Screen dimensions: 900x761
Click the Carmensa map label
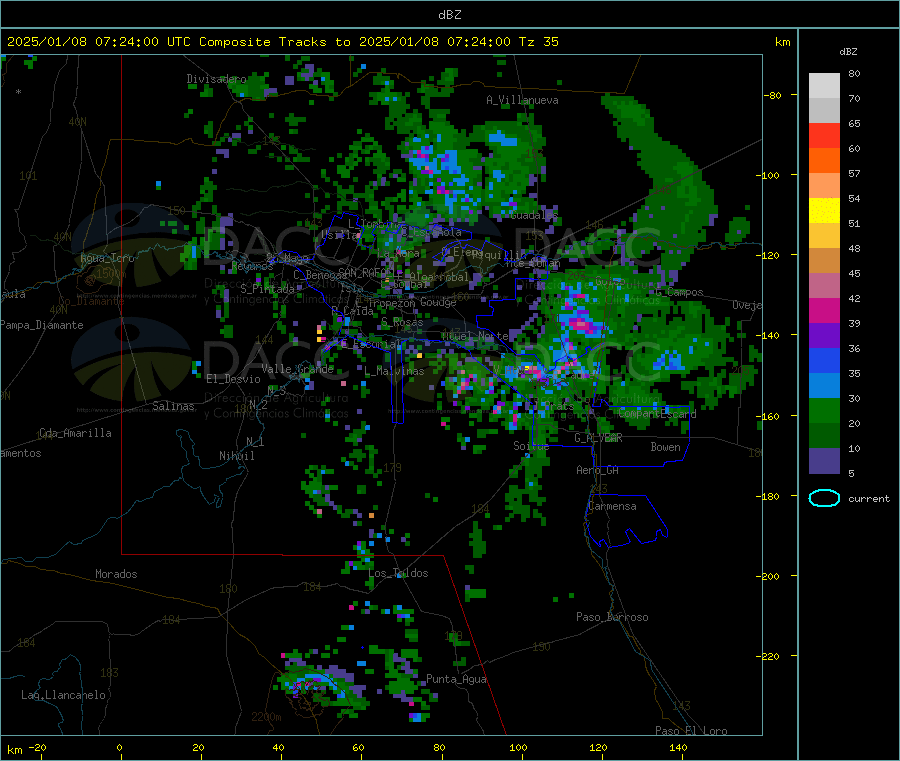tap(612, 506)
